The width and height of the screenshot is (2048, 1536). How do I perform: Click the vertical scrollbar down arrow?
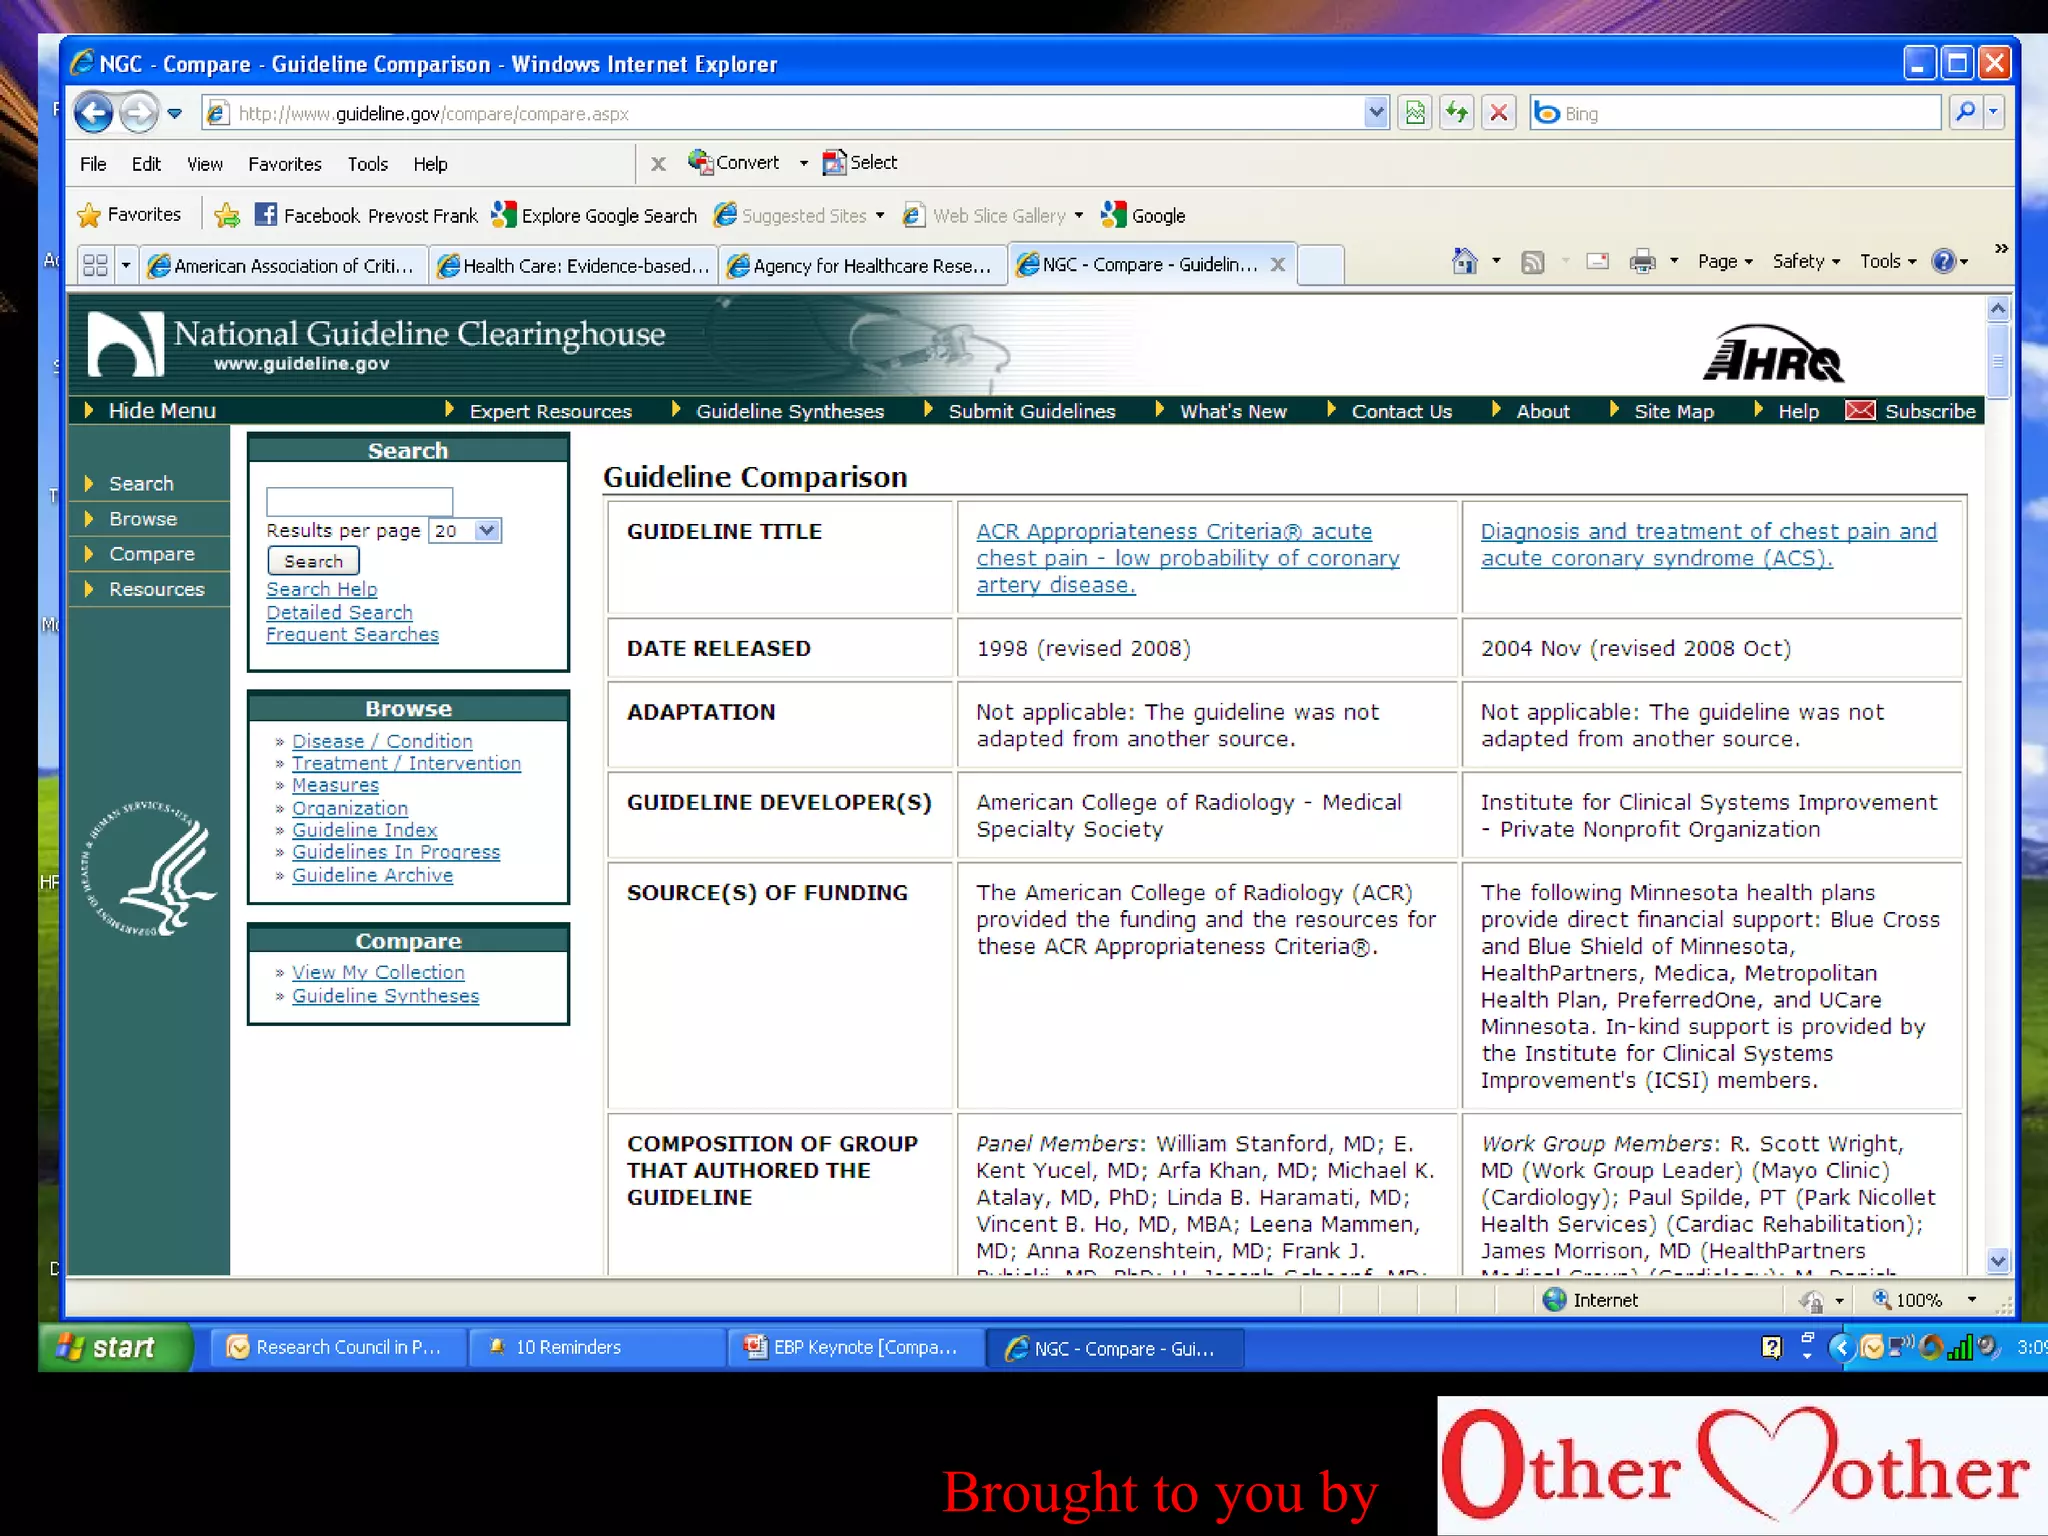[1997, 1261]
